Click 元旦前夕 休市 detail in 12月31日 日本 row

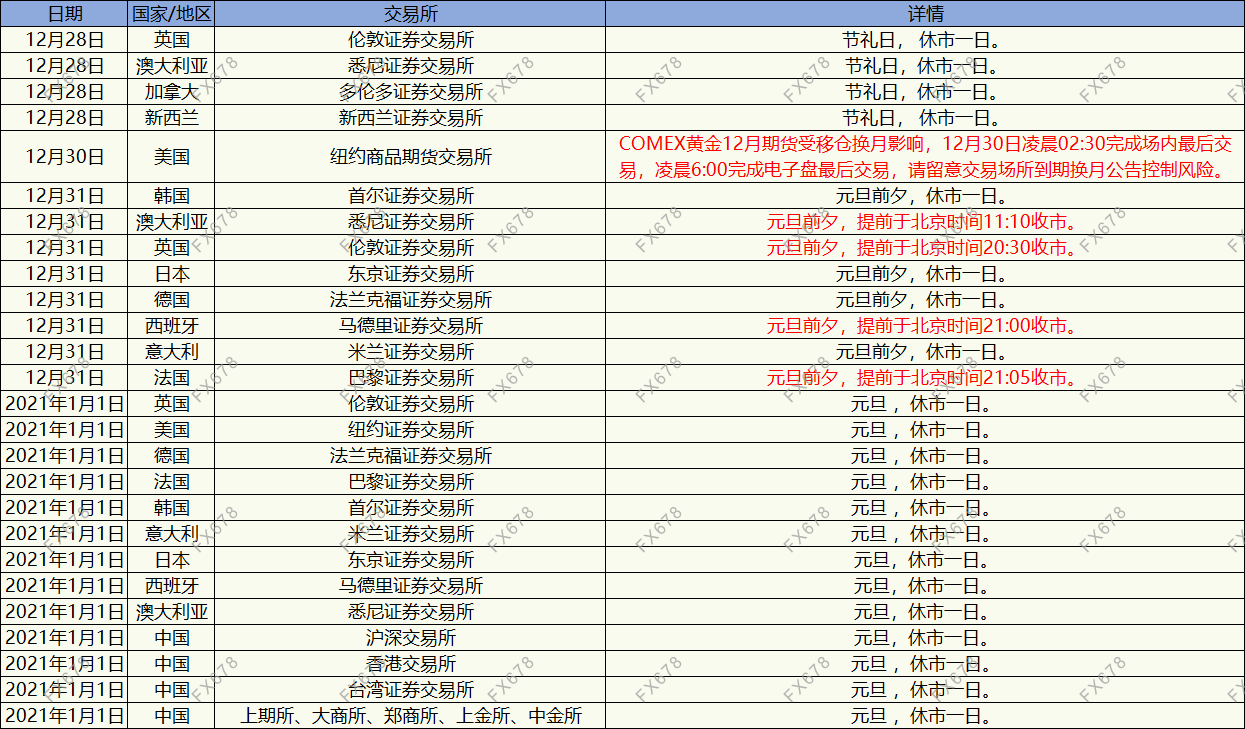pyautogui.click(x=925, y=274)
